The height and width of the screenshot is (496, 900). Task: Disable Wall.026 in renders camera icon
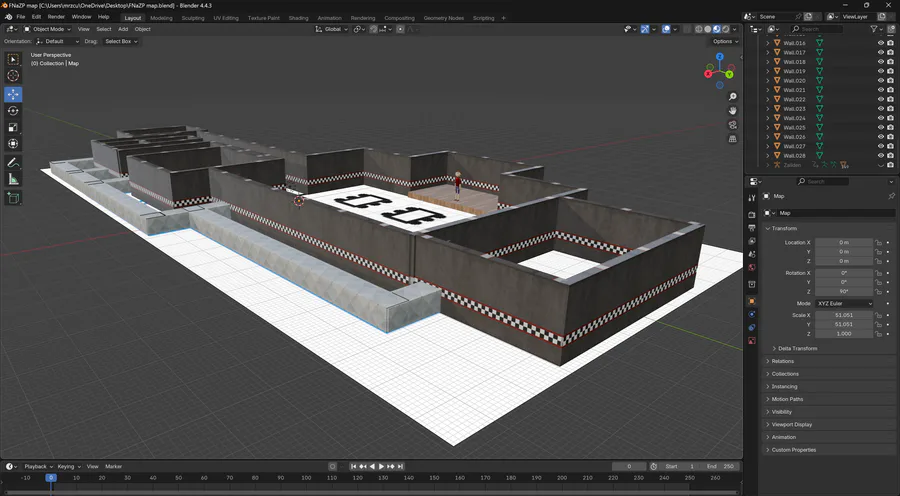point(890,137)
